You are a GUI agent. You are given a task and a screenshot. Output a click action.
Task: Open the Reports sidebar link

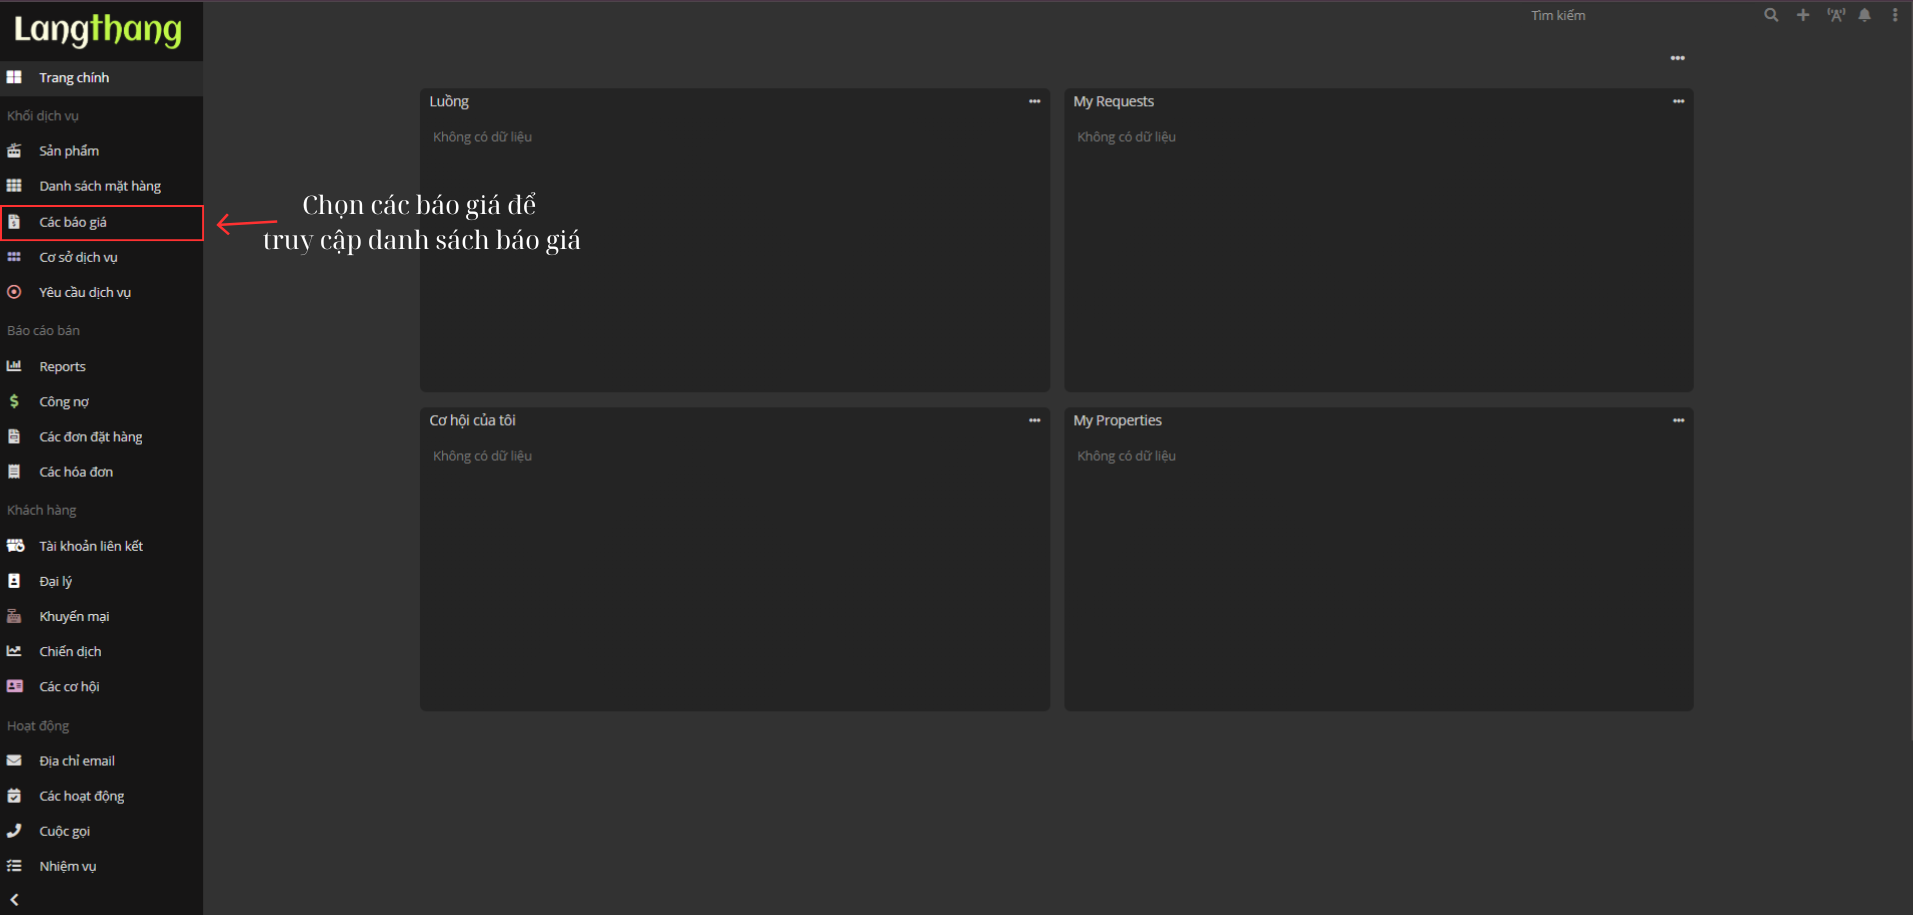pyautogui.click(x=62, y=367)
